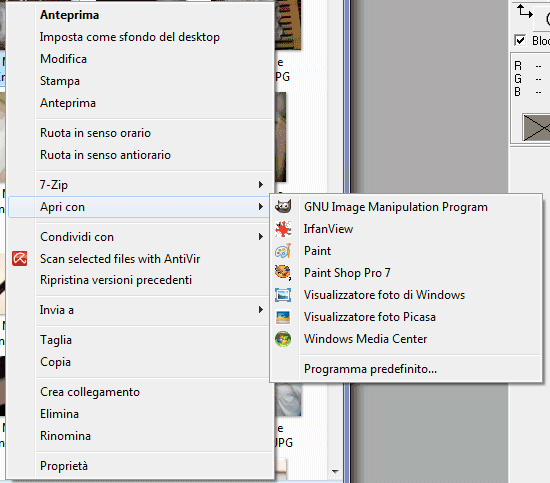
Task: Click the AntiVir red umbrella icon
Action: pyautogui.click(x=20, y=259)
